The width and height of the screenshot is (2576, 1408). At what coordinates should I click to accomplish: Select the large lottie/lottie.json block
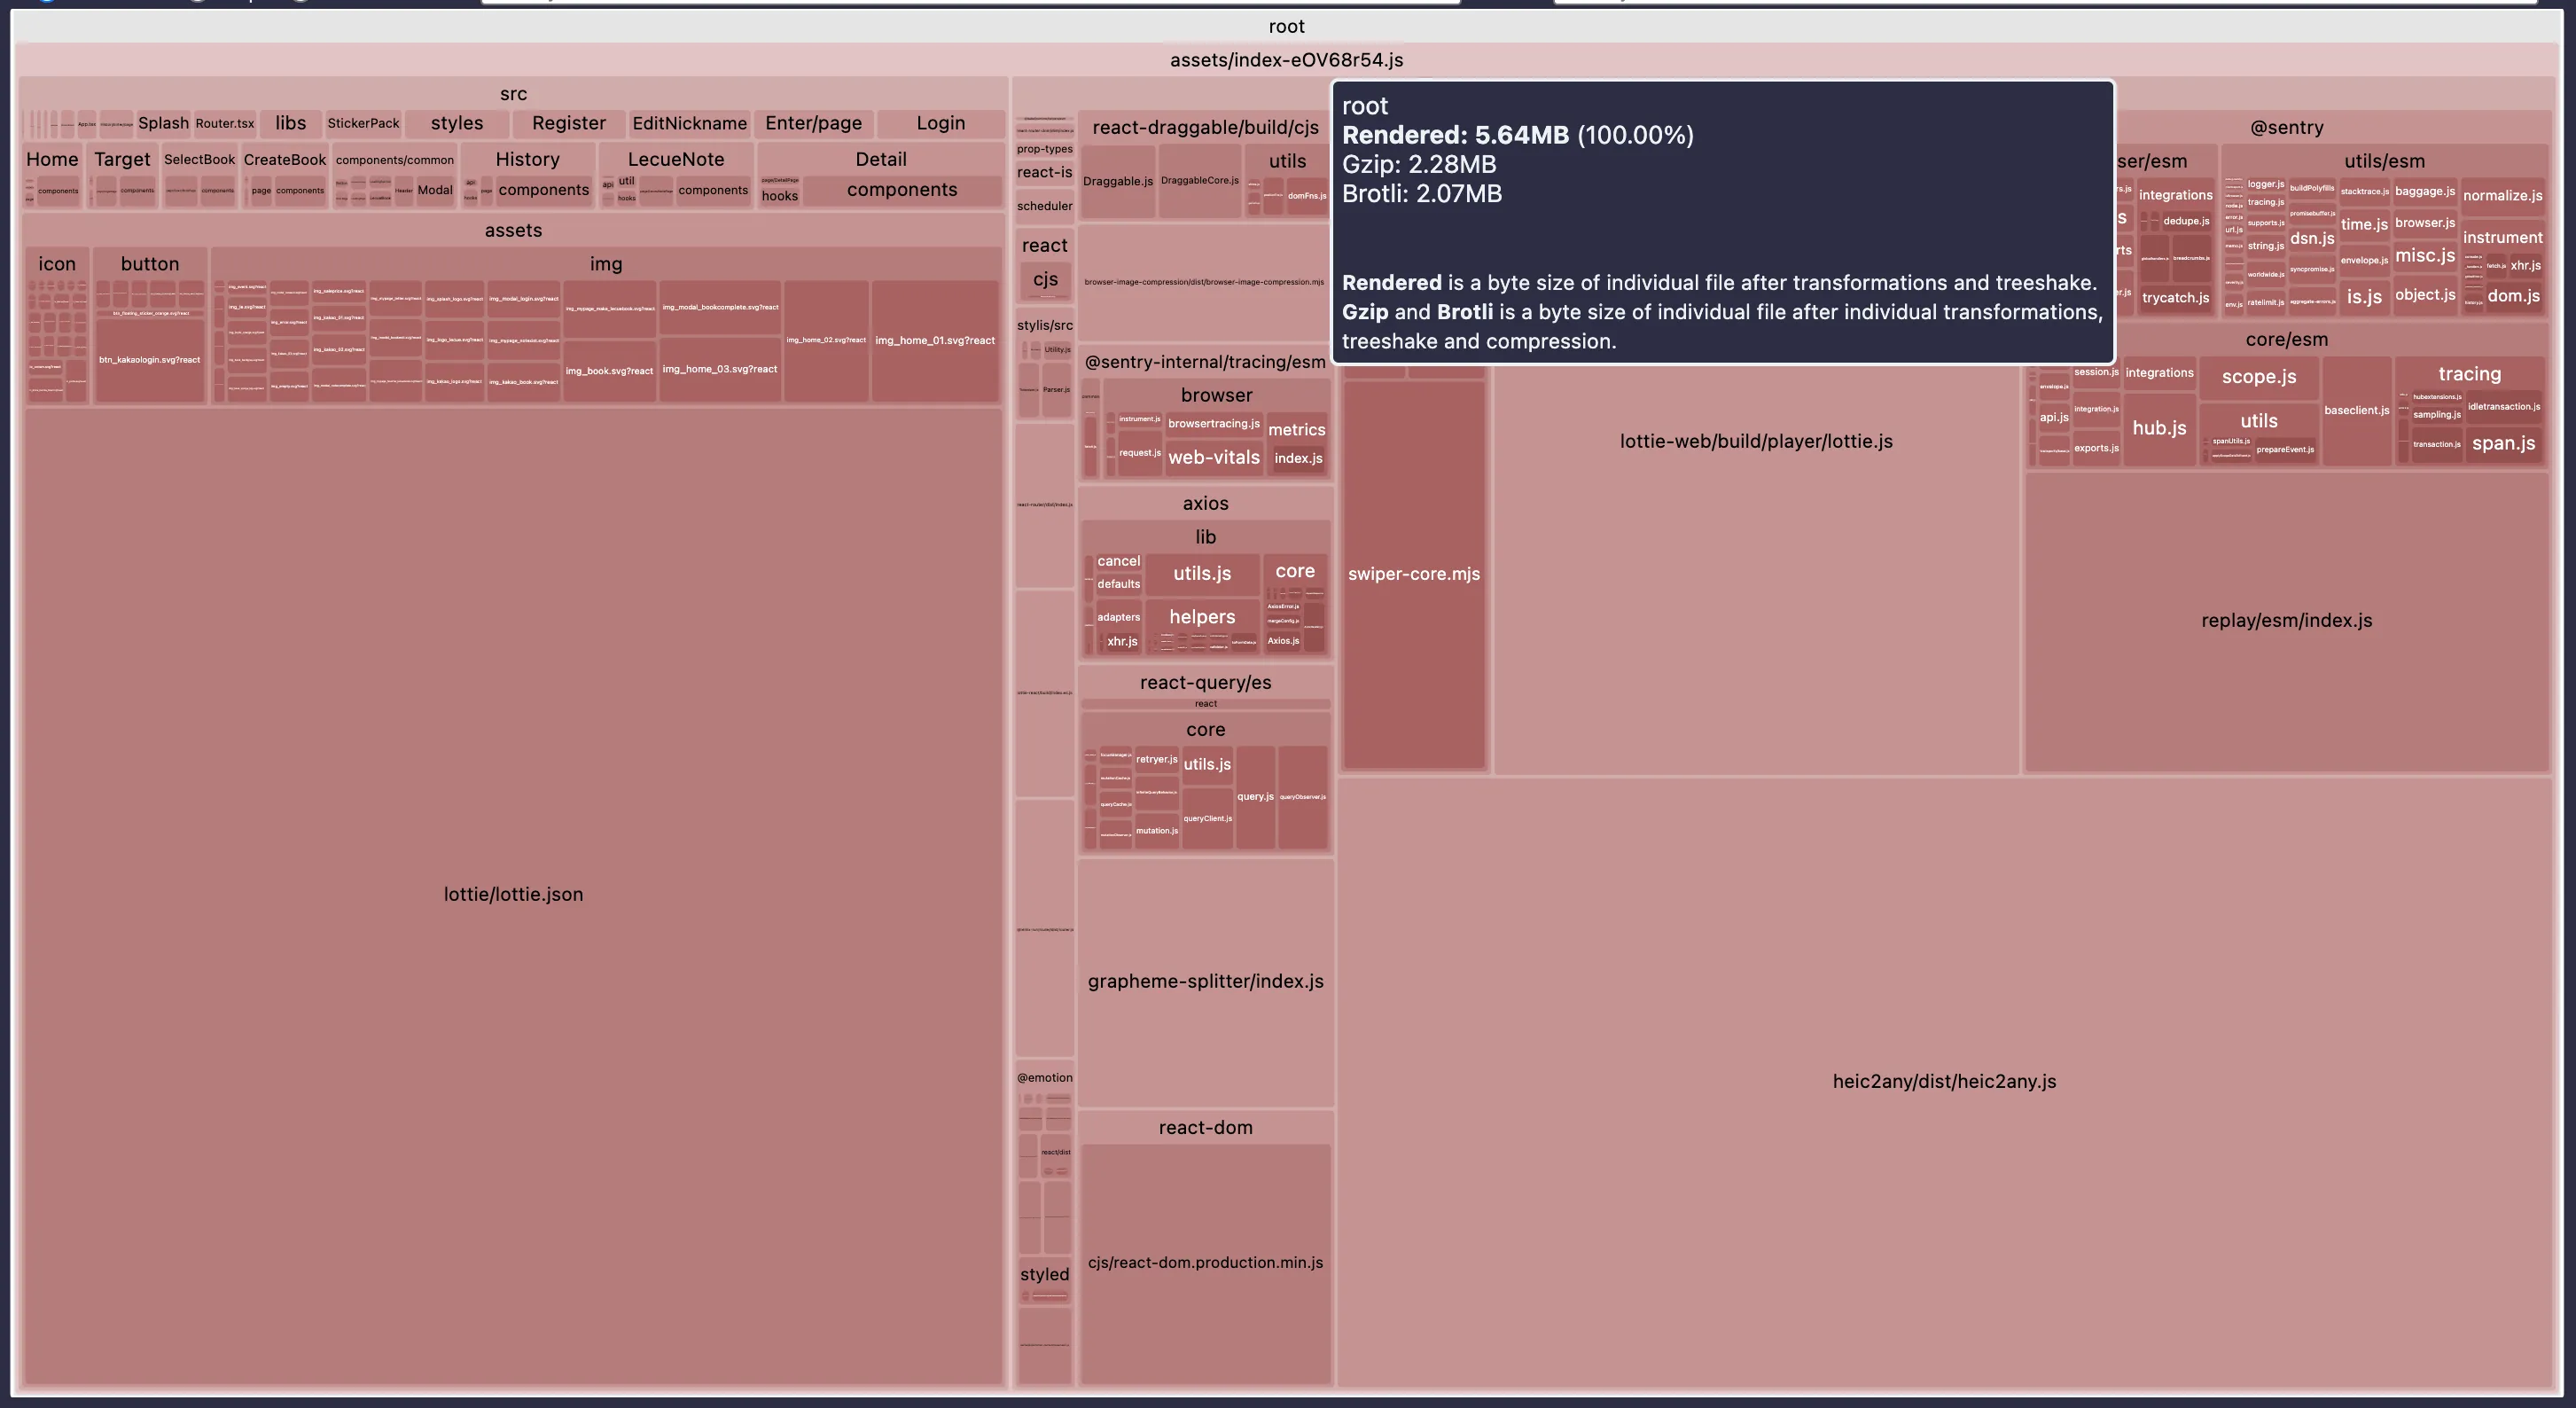coord(513,895)
